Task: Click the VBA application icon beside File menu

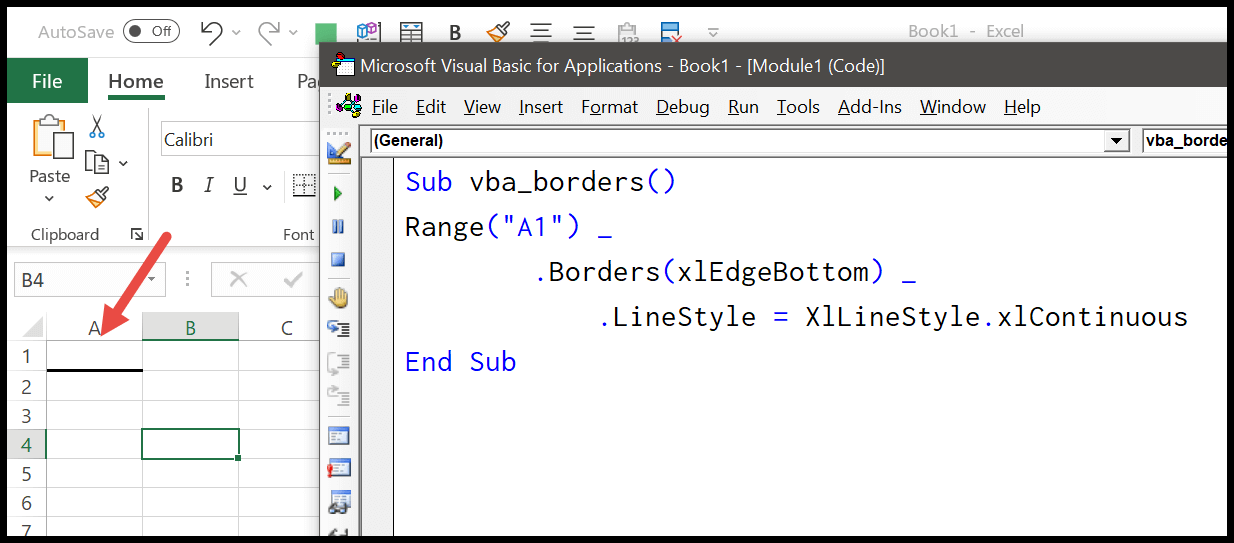Action: 348,106
